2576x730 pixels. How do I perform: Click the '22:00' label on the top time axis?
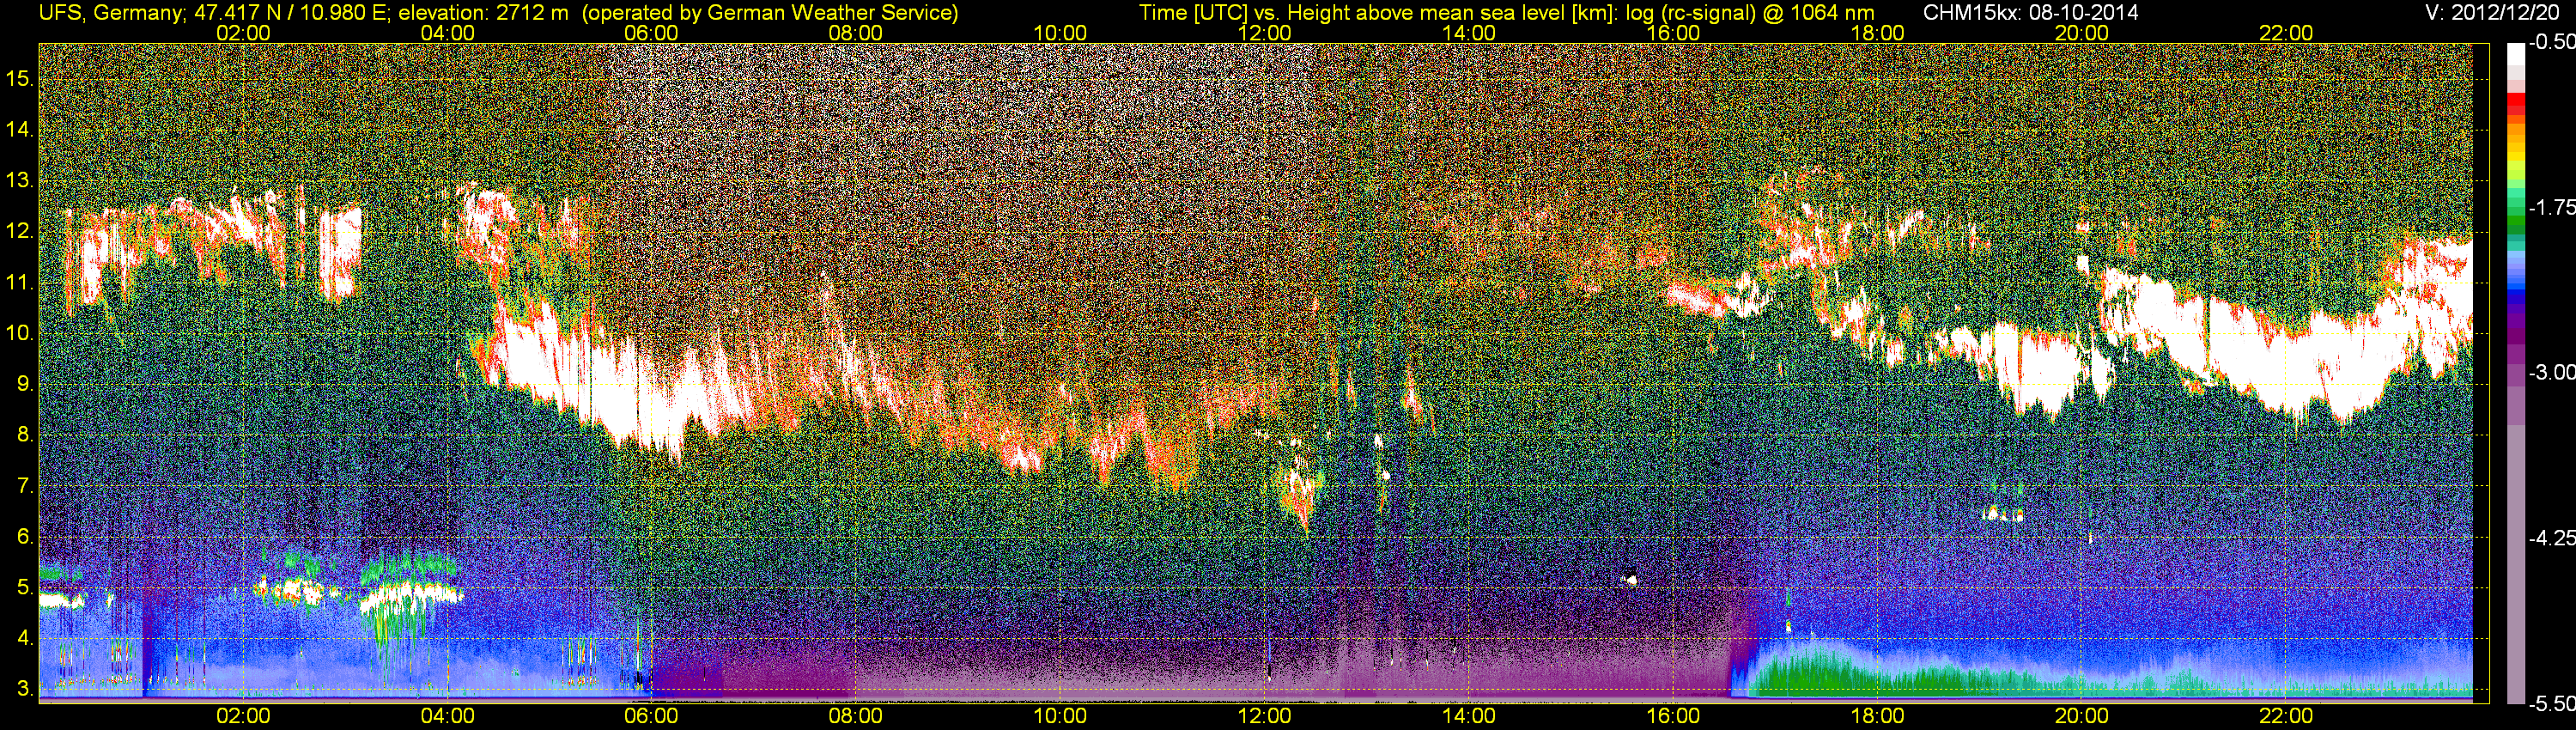(2286, 32)
